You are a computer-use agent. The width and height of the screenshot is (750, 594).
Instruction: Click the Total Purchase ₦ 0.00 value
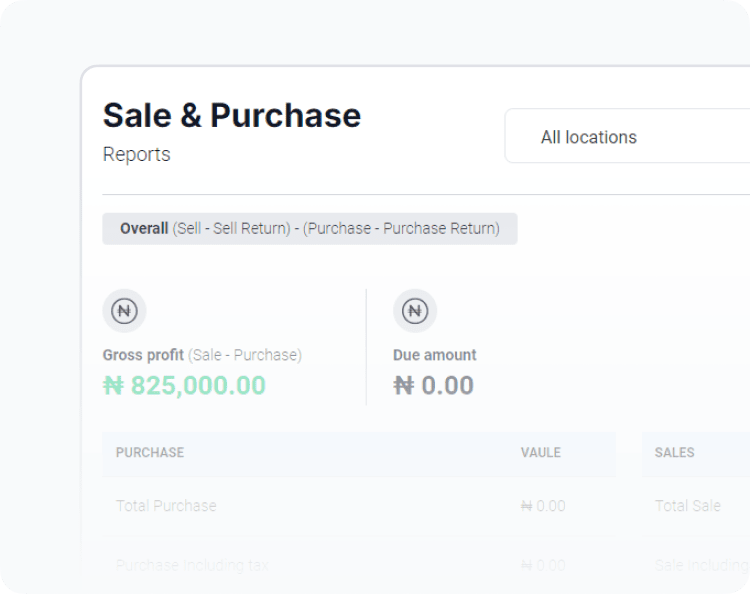[x=543, y=506]
